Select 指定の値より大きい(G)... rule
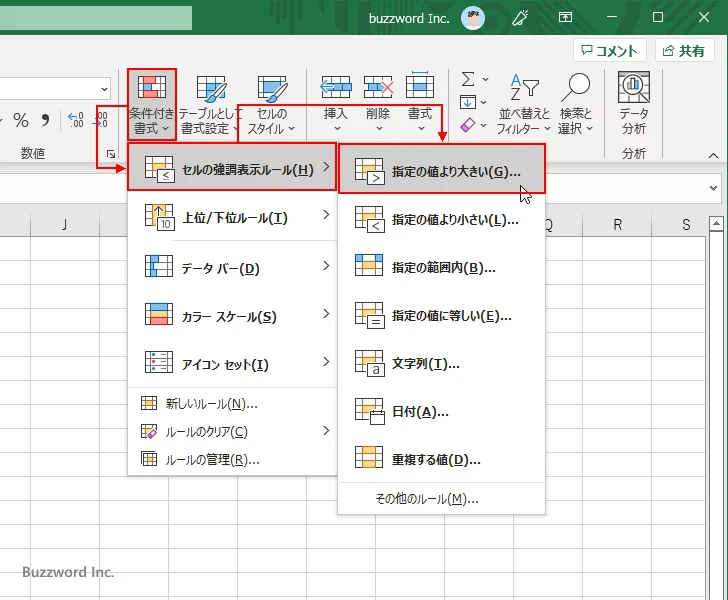 pos(442,169)
